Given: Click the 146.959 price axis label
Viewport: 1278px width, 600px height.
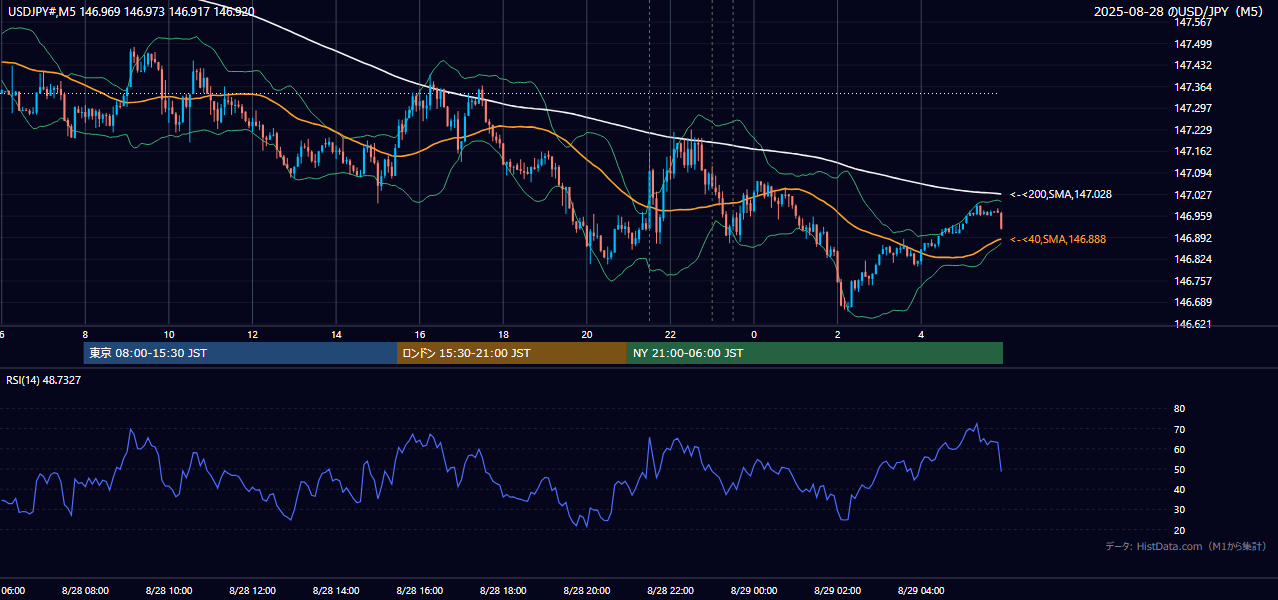Looking at the screenshot, I should coord(1193,216).
